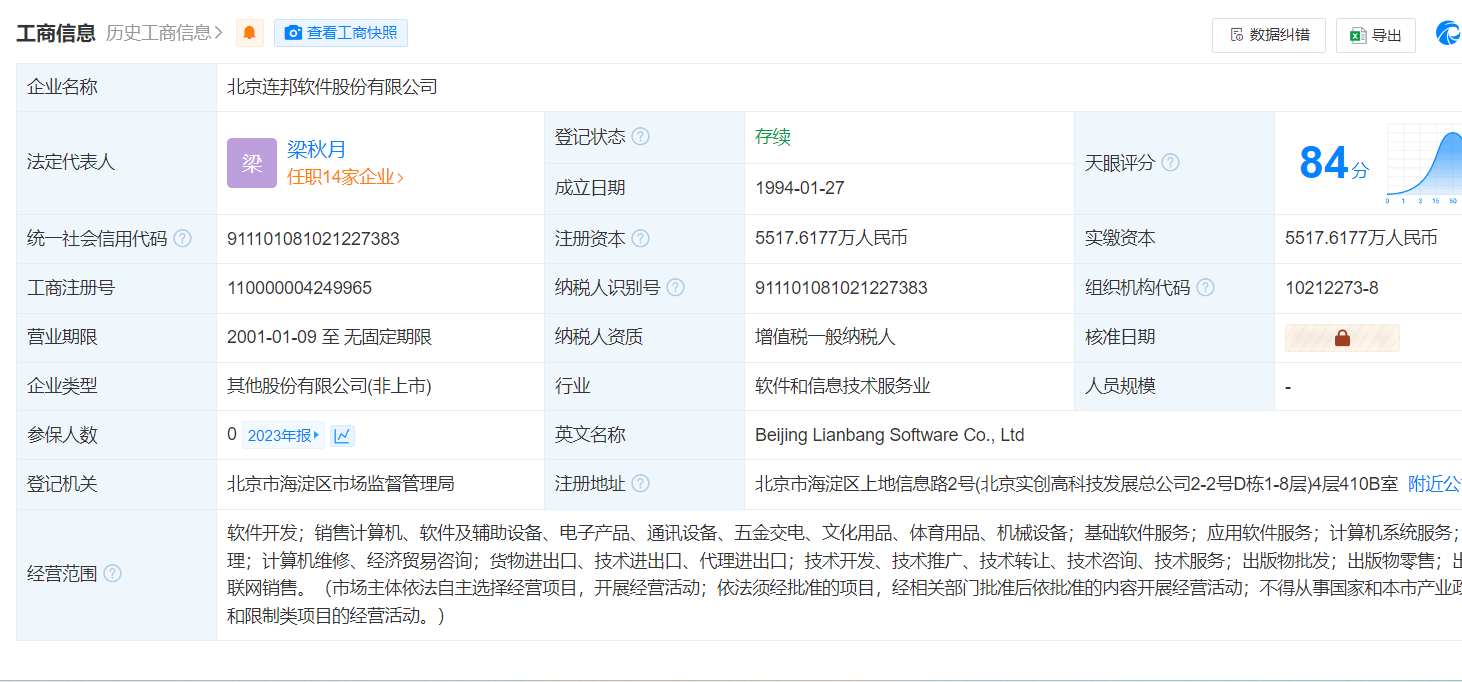The height and width of the screenshot is (682, 1462).
Task: Click help icon next to 登记状态
Action: tap(640, 137)
